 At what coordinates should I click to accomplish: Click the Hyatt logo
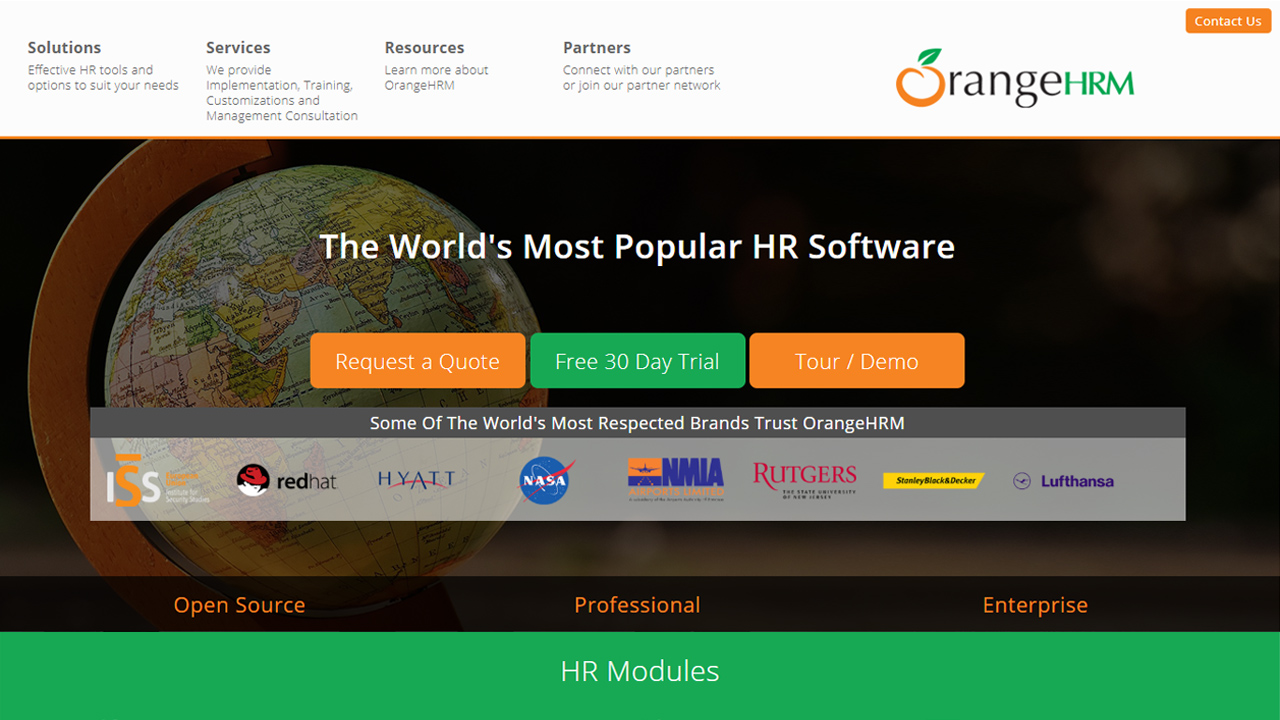pyautogui.click(x=416, y=480)
